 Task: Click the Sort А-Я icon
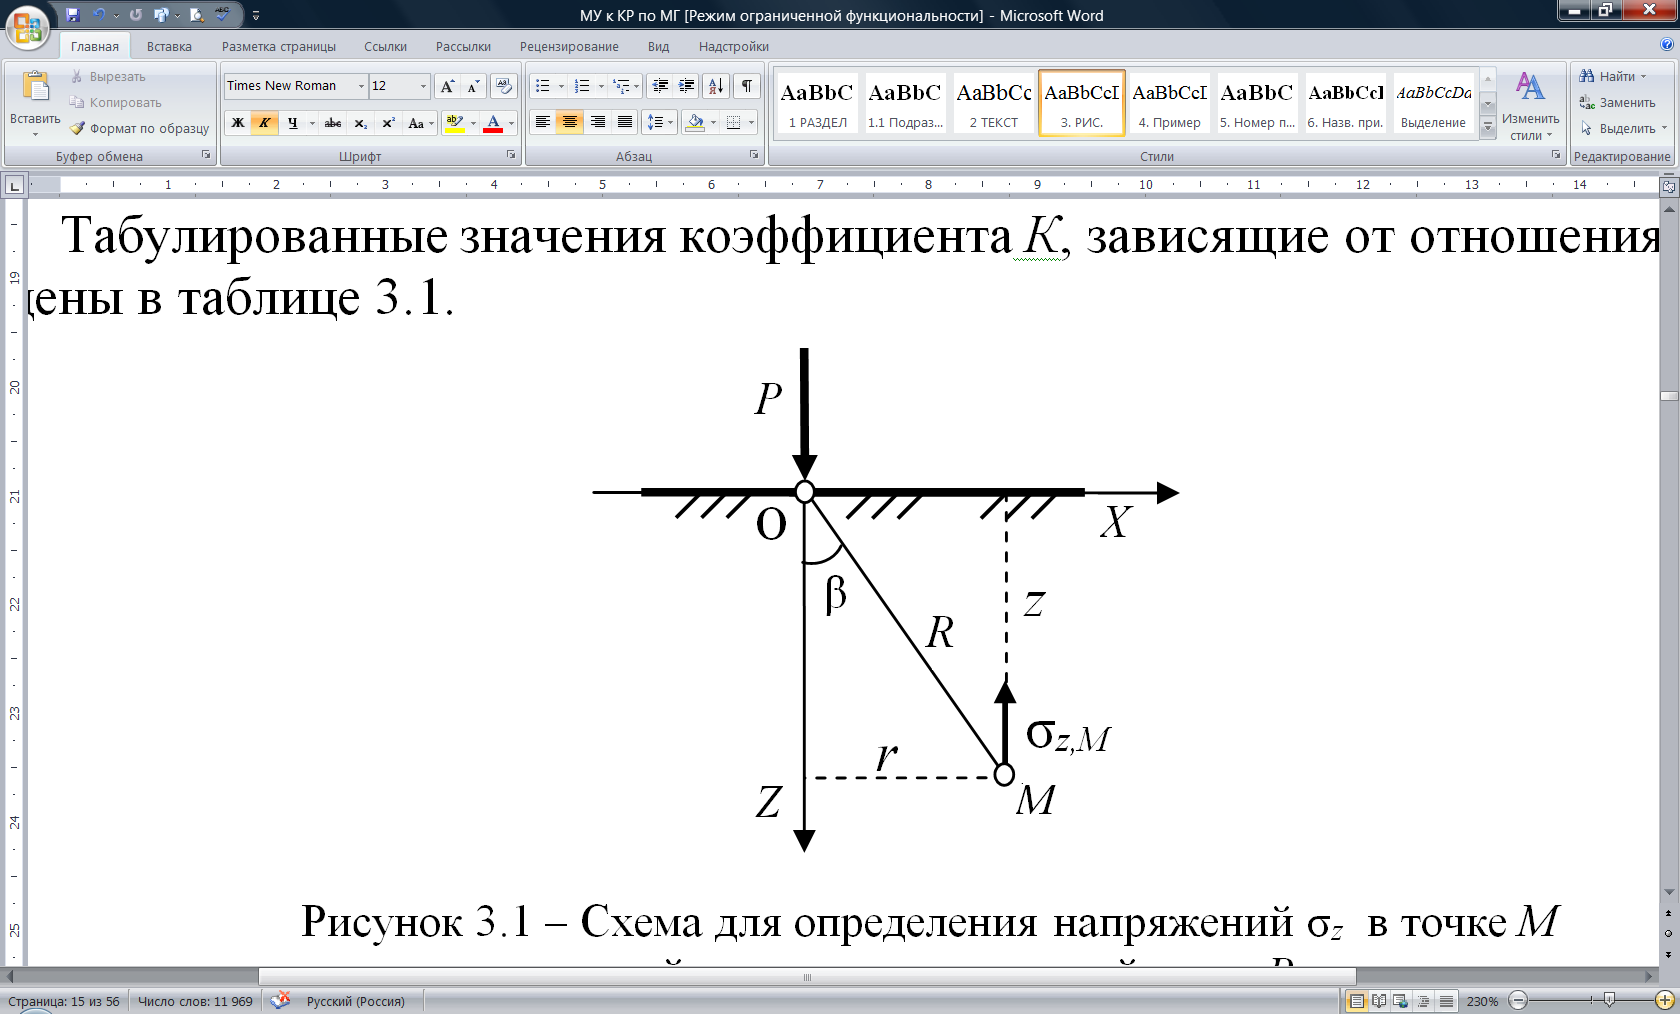[716, 86]
